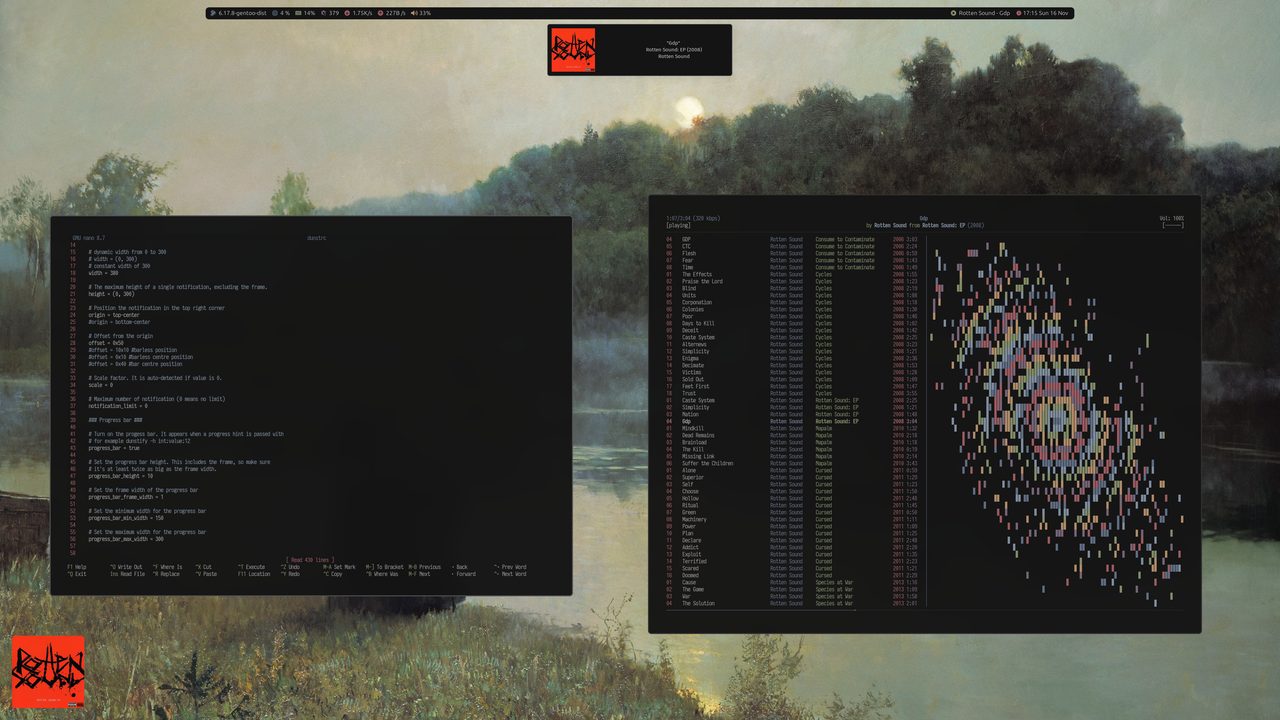Click the now-playing icon beside Rotten Sound - Gdp
The width and height of the screenshot is (1280, 720).
(954, 13)
